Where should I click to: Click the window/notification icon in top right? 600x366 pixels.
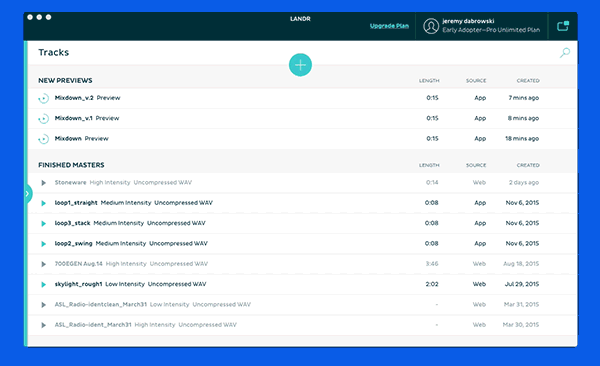click(x=562, y=26)
